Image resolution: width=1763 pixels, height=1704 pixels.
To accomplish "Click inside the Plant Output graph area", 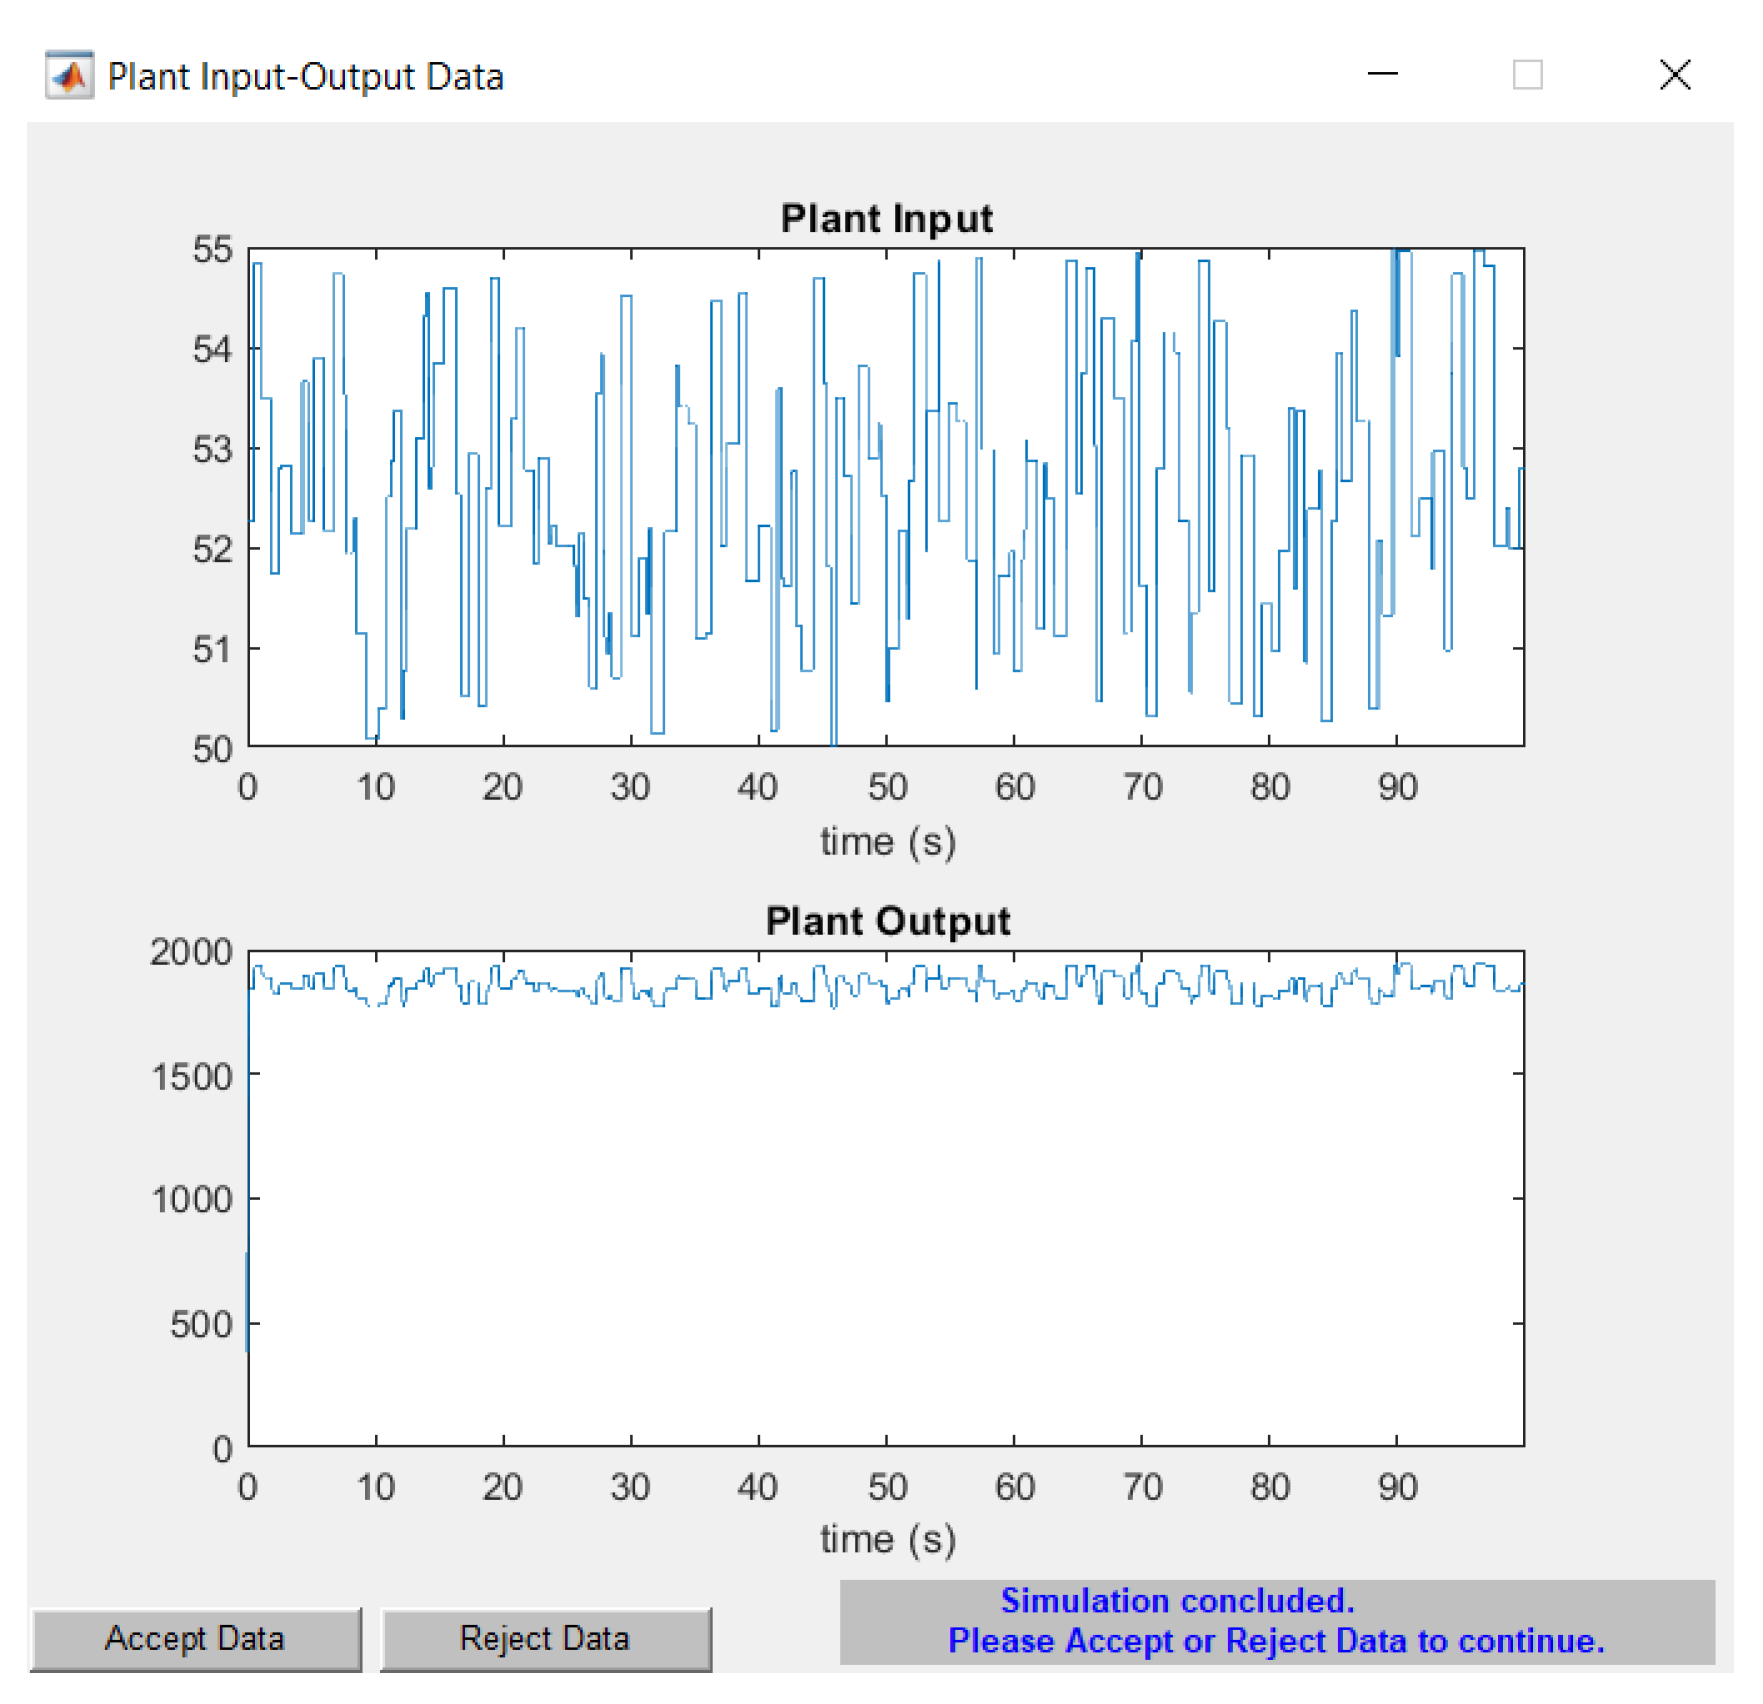I will tap(886, 1198).
